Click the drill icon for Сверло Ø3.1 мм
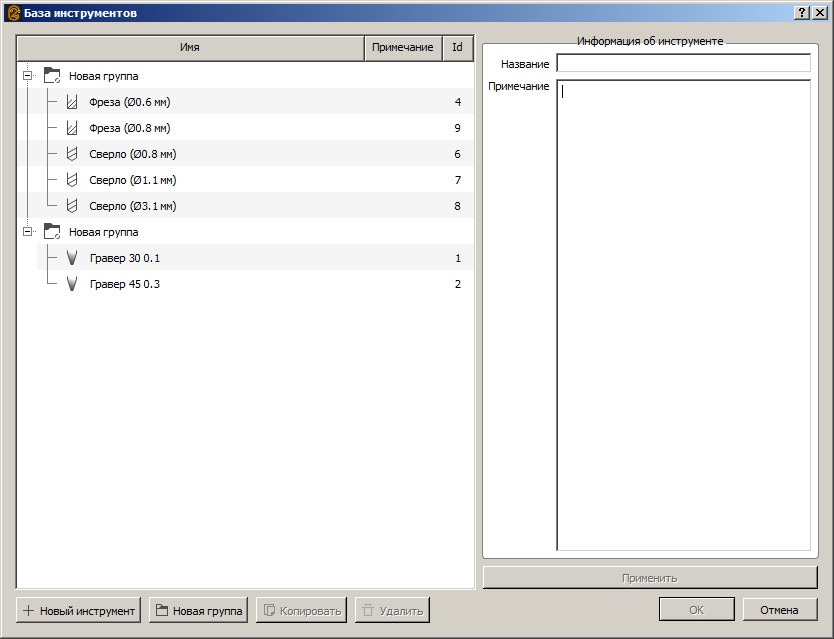Viewport: 834px width, 639px height. pos(71,206)
